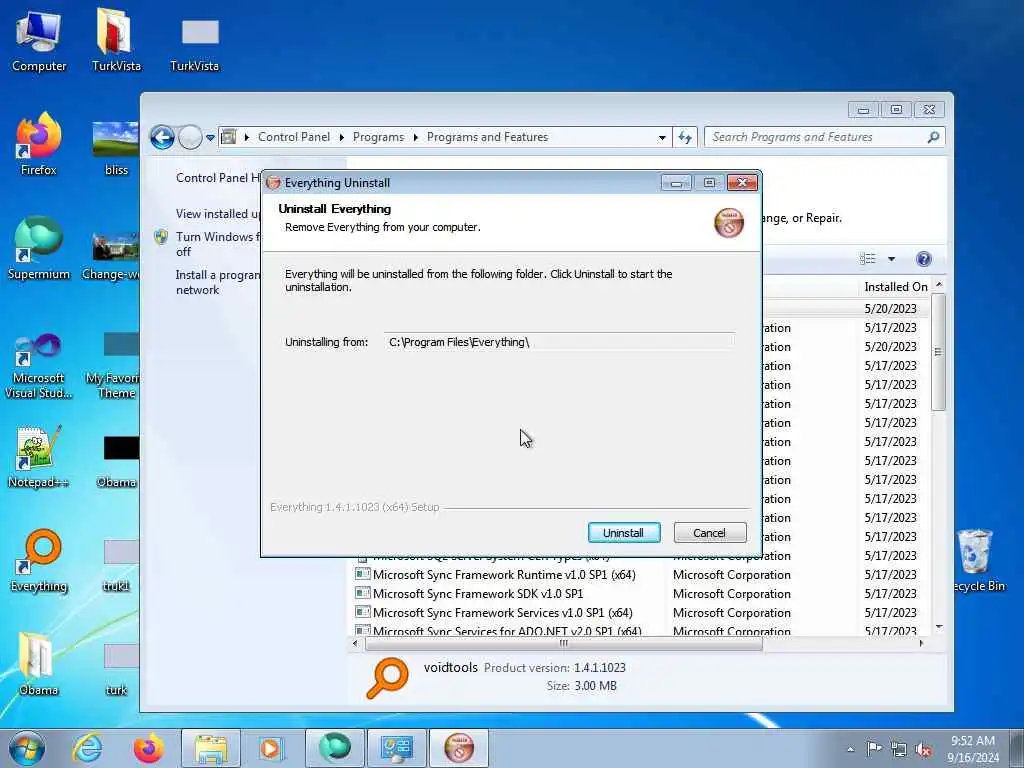Open the bliss image on desktop
The image size is (1024, 768).
[116, 148]
